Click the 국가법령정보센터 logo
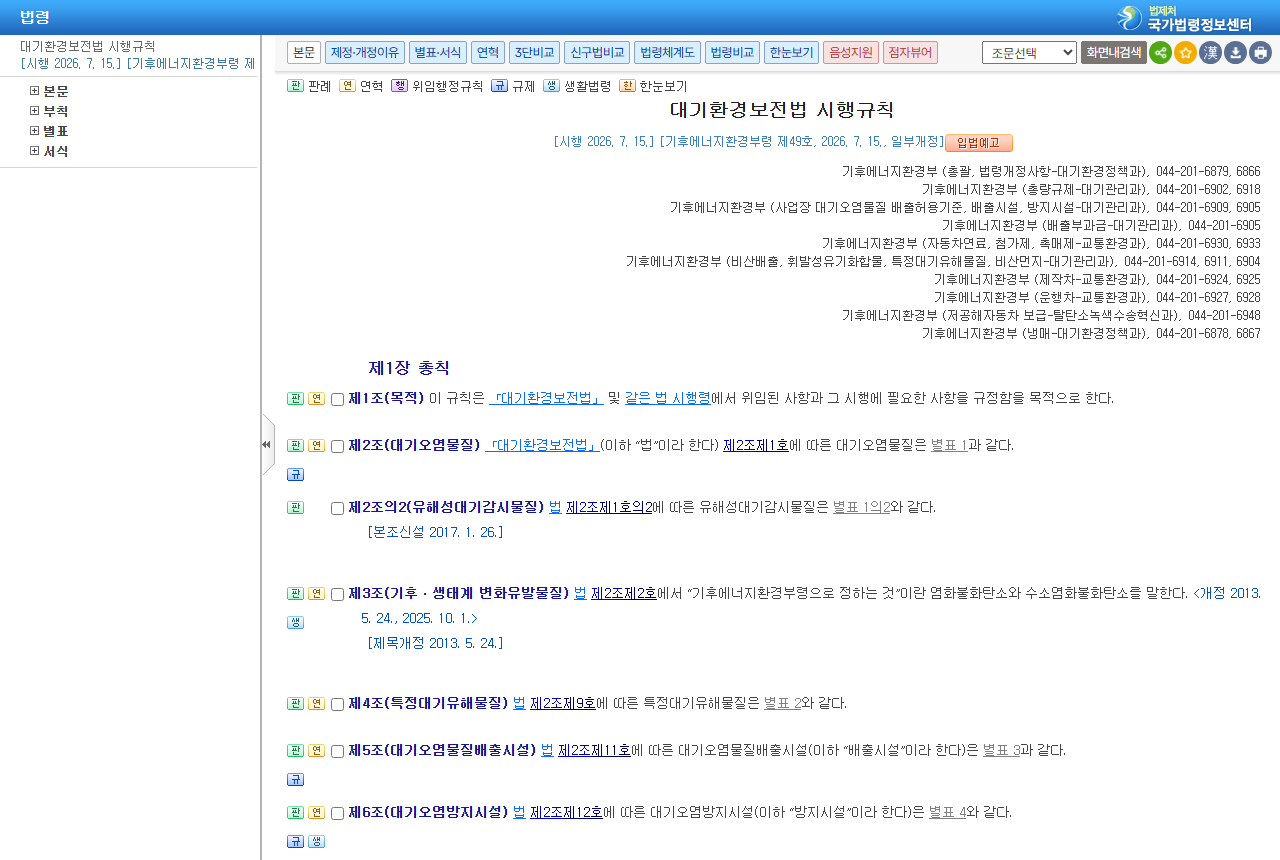 click(1186, 17)
